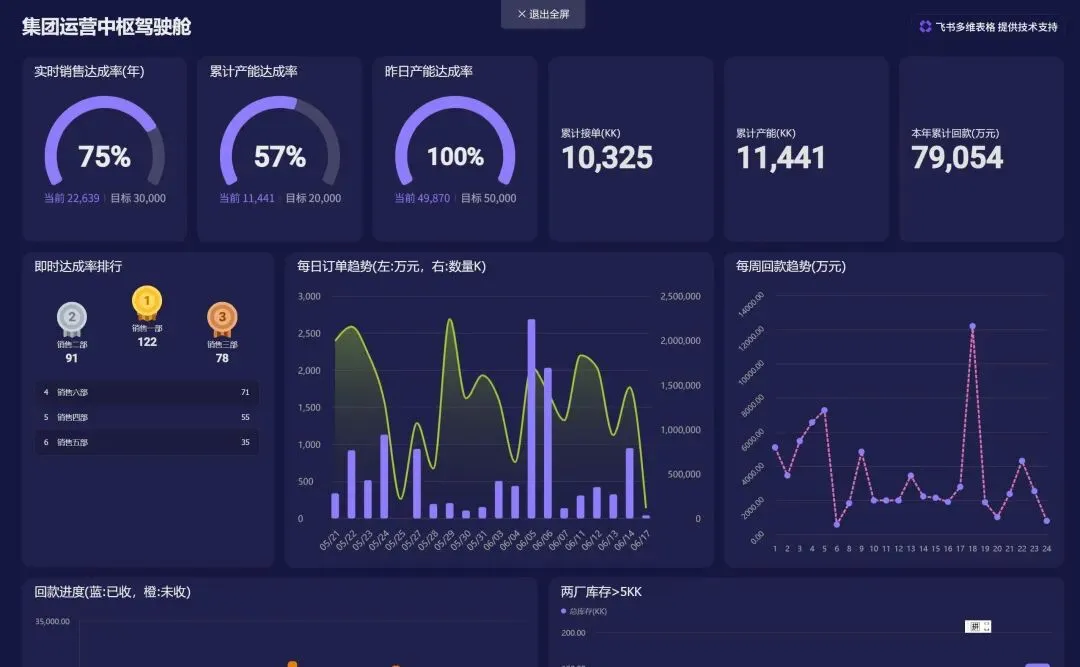
Task: Click the 销售一部 score 122
Action: (147, 342)
